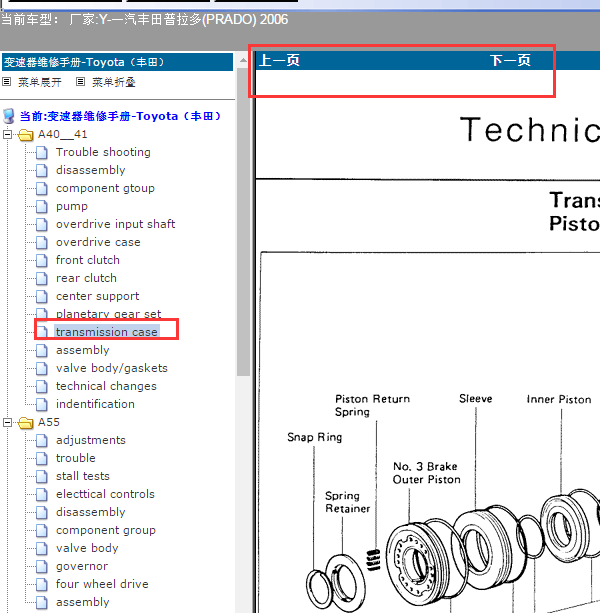This screenshot has width=600, height=613.
Task: Open assembly under A55
Action: tap(83, 602)
